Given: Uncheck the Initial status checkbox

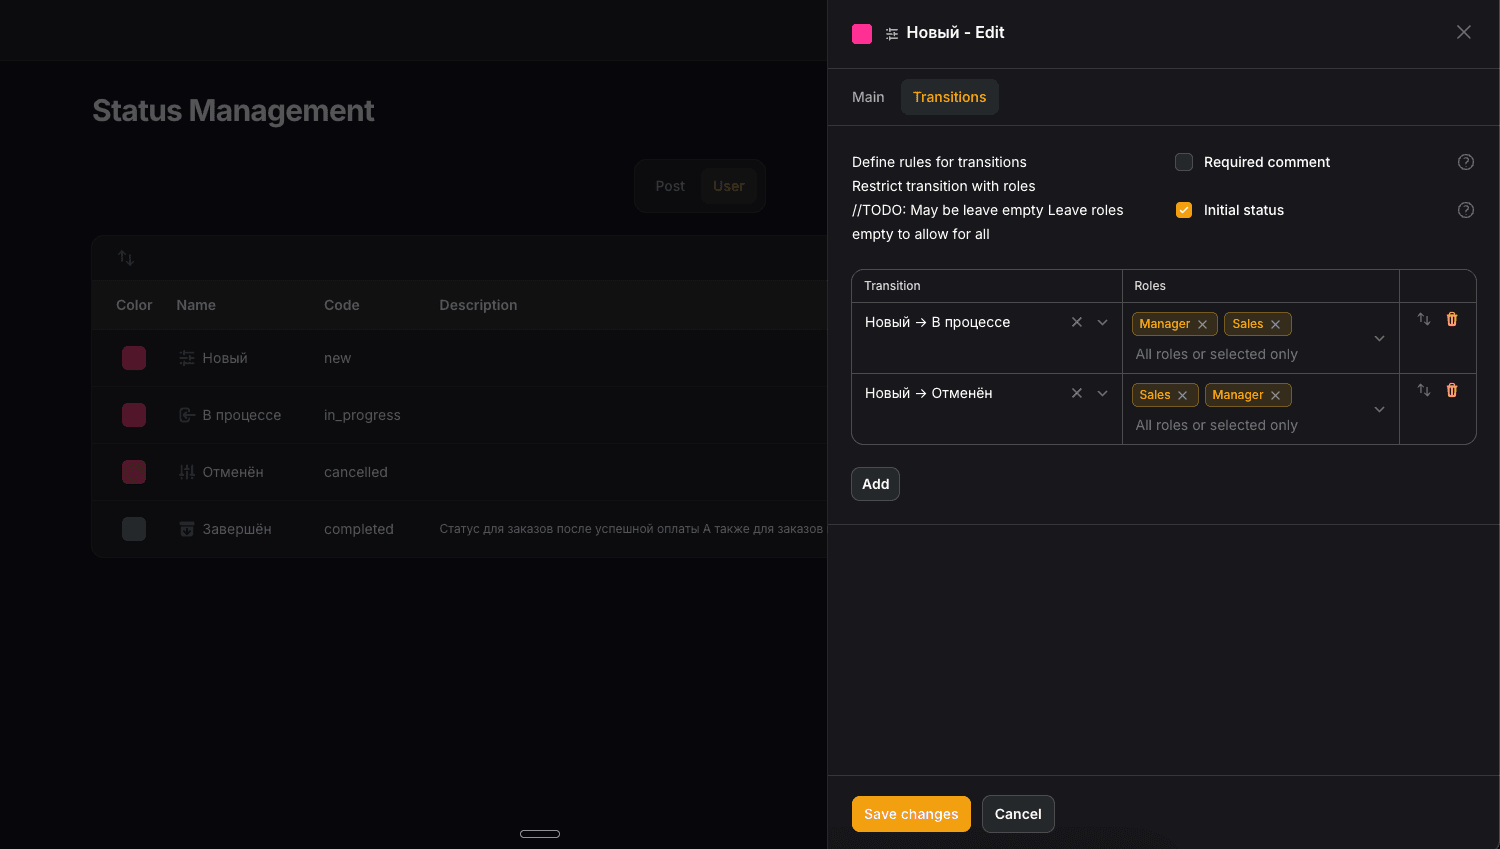Looking at the screenshot, I should [x=1184, y=210].
